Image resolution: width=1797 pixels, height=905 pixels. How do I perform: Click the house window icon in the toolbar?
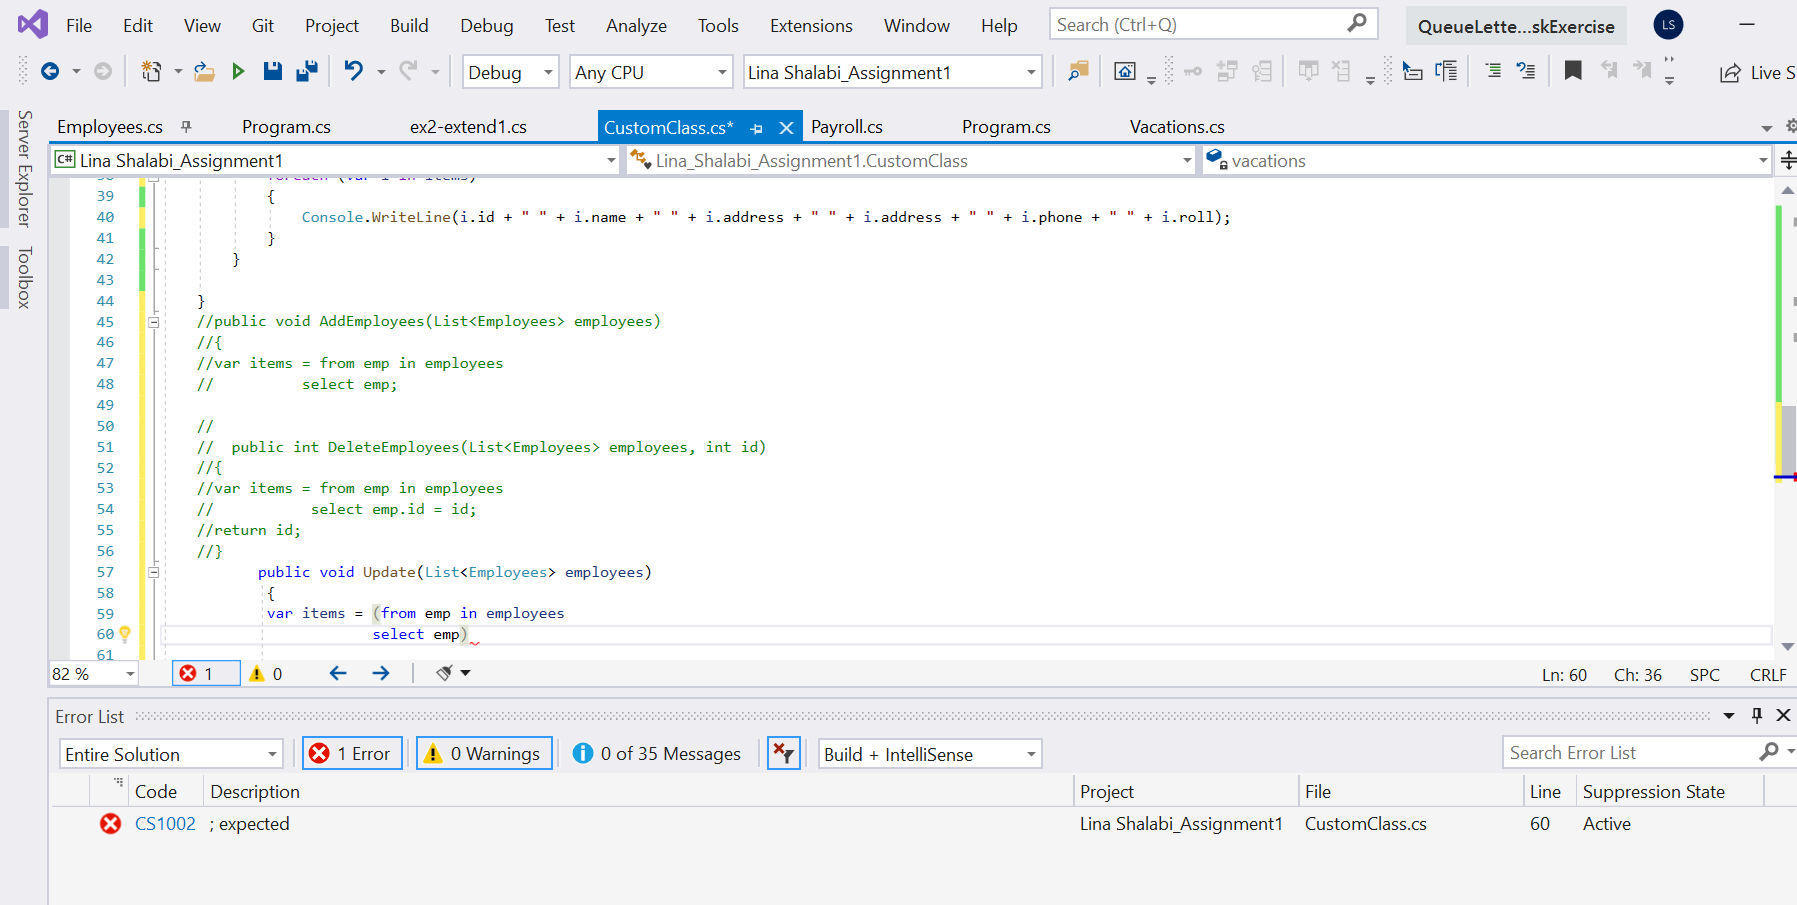(x=1125, y=71)
